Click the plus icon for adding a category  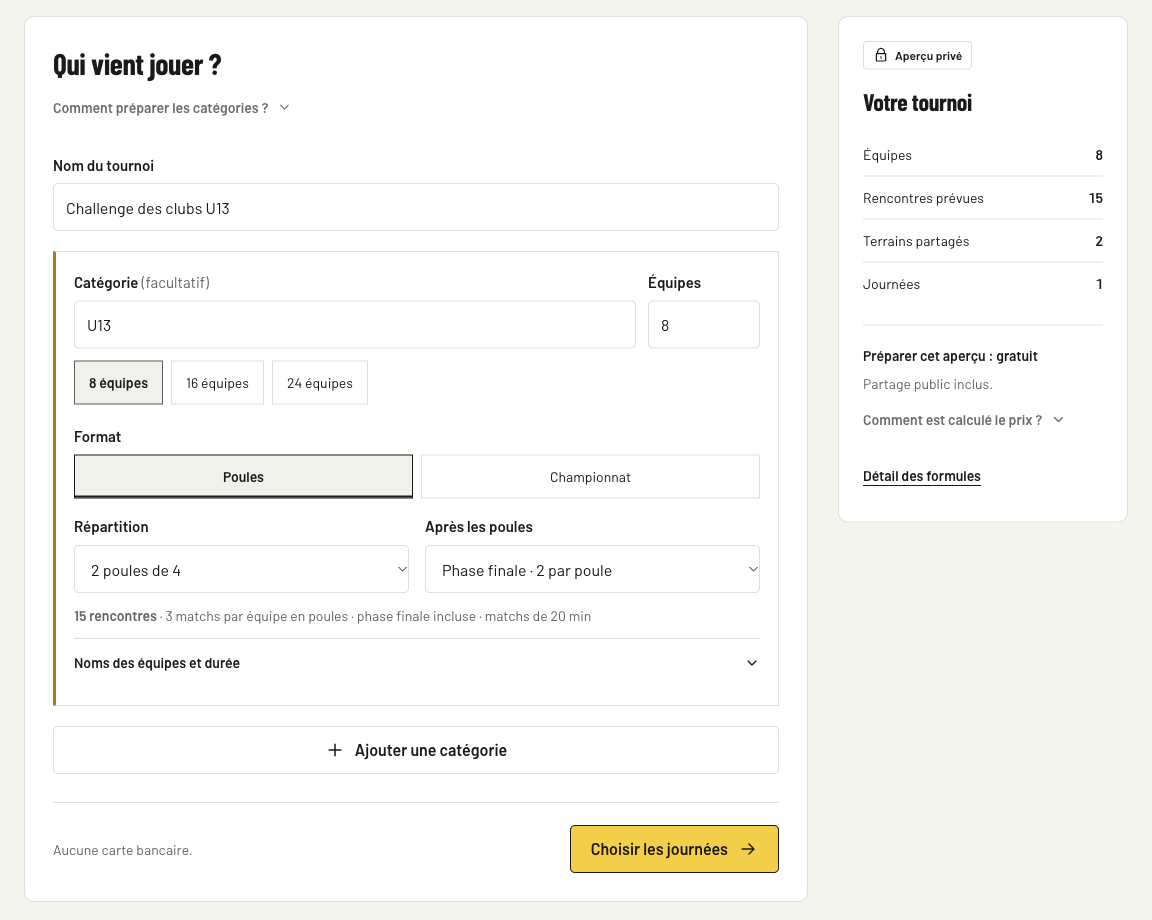point(334,750)
